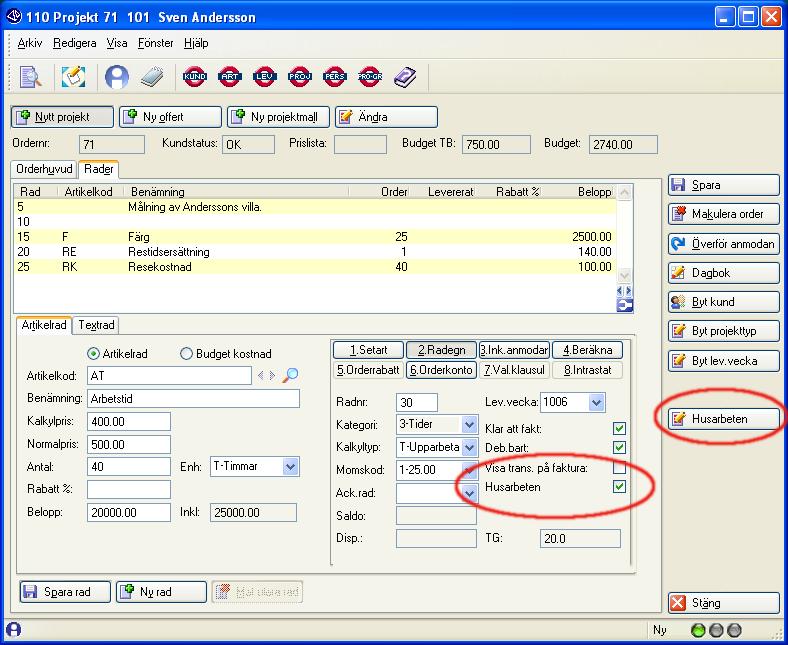Click the blue expand list icon below the rows
The image size is (788, 645).
pyautogui.click(x=624, y=305)
